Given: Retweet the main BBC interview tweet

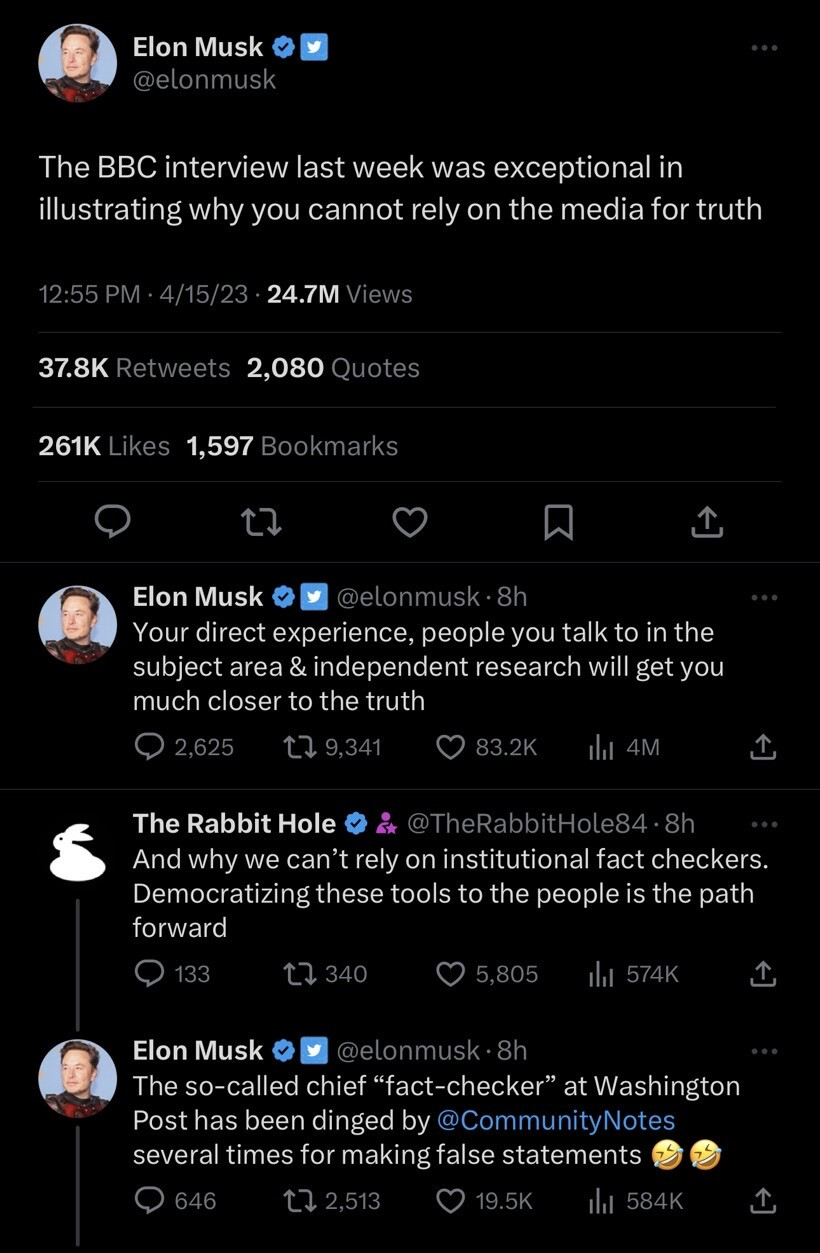Looking at the screenshot, I should coord(262,521).
